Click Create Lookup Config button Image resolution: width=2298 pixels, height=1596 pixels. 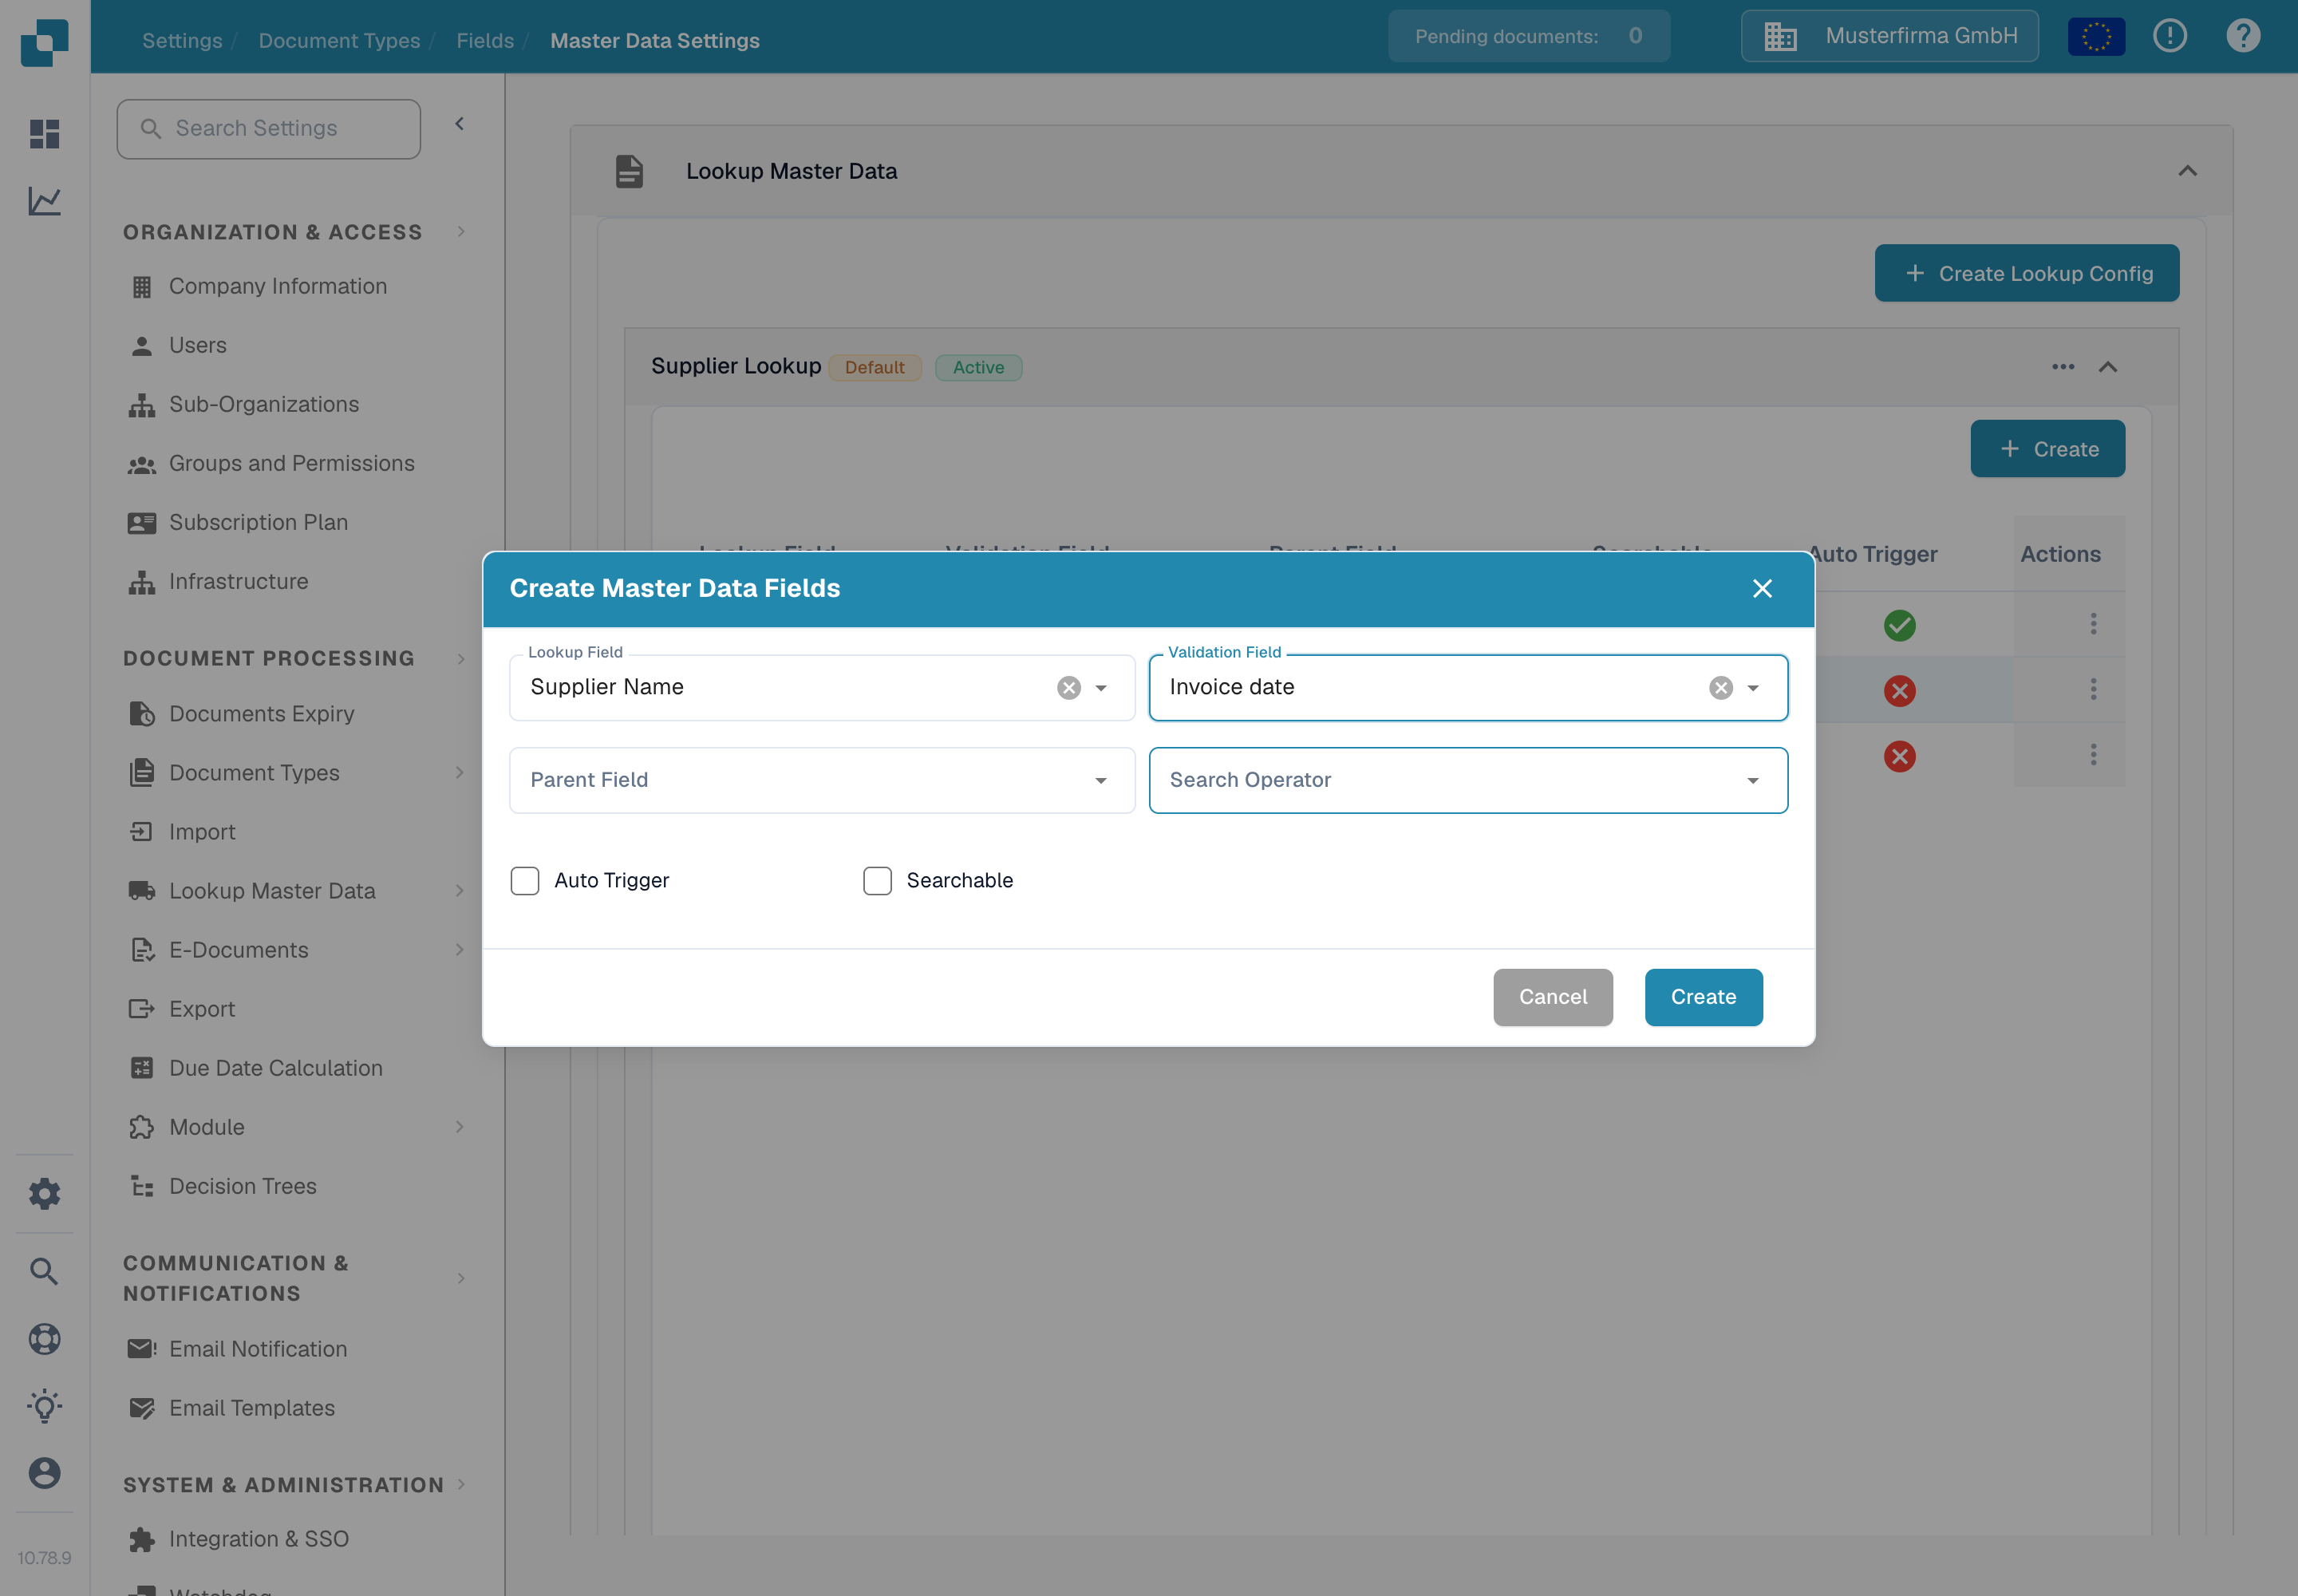tap(2026, 273)
